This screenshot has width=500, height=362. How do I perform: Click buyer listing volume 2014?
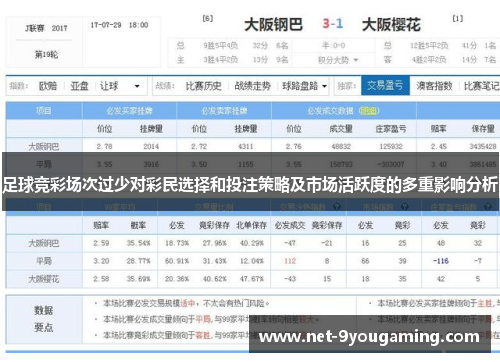(151, 146)
